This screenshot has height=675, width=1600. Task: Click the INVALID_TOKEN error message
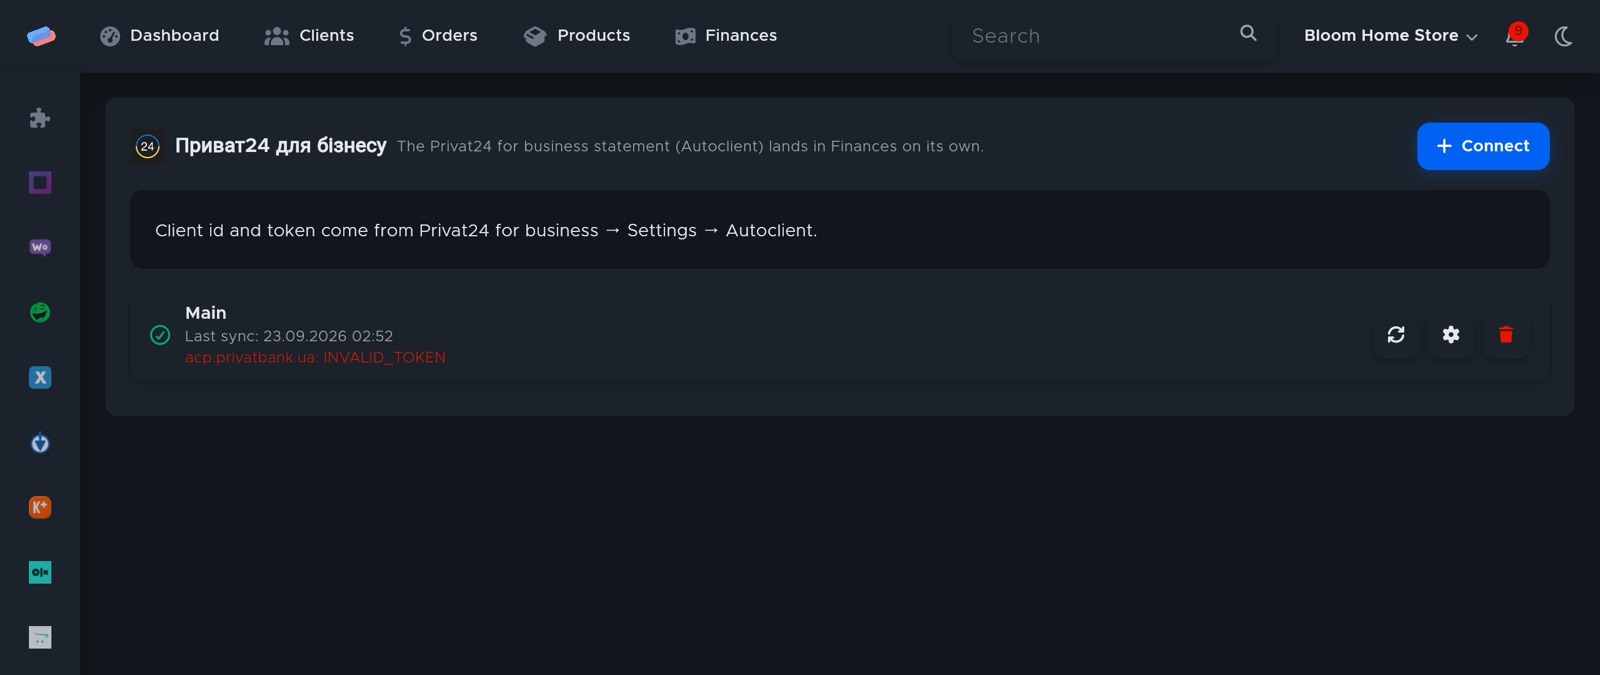(x=315, y=357)
